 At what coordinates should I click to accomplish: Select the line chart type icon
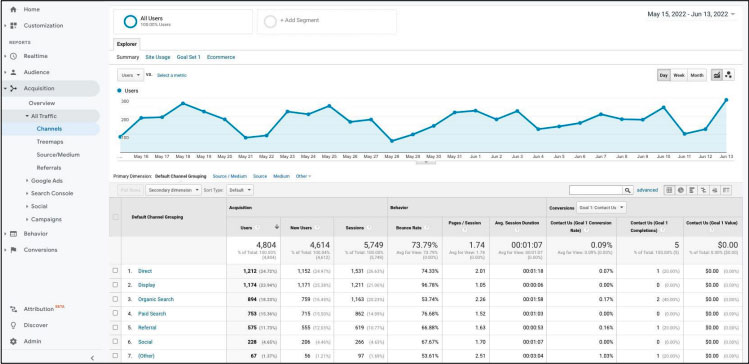click(x=717, y=75)
